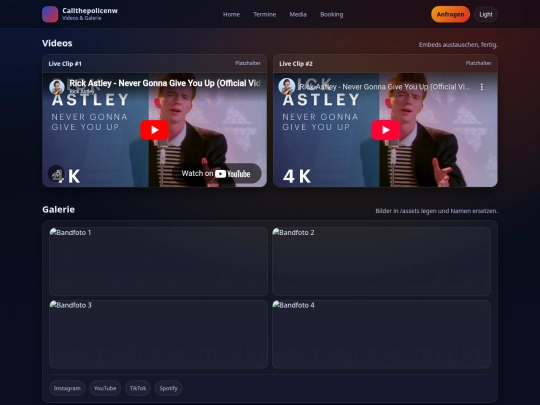The height and width of the screenshot is (405, 540).
Task: Play the Live Clip #1 video
Action: [x=154, y=130]
